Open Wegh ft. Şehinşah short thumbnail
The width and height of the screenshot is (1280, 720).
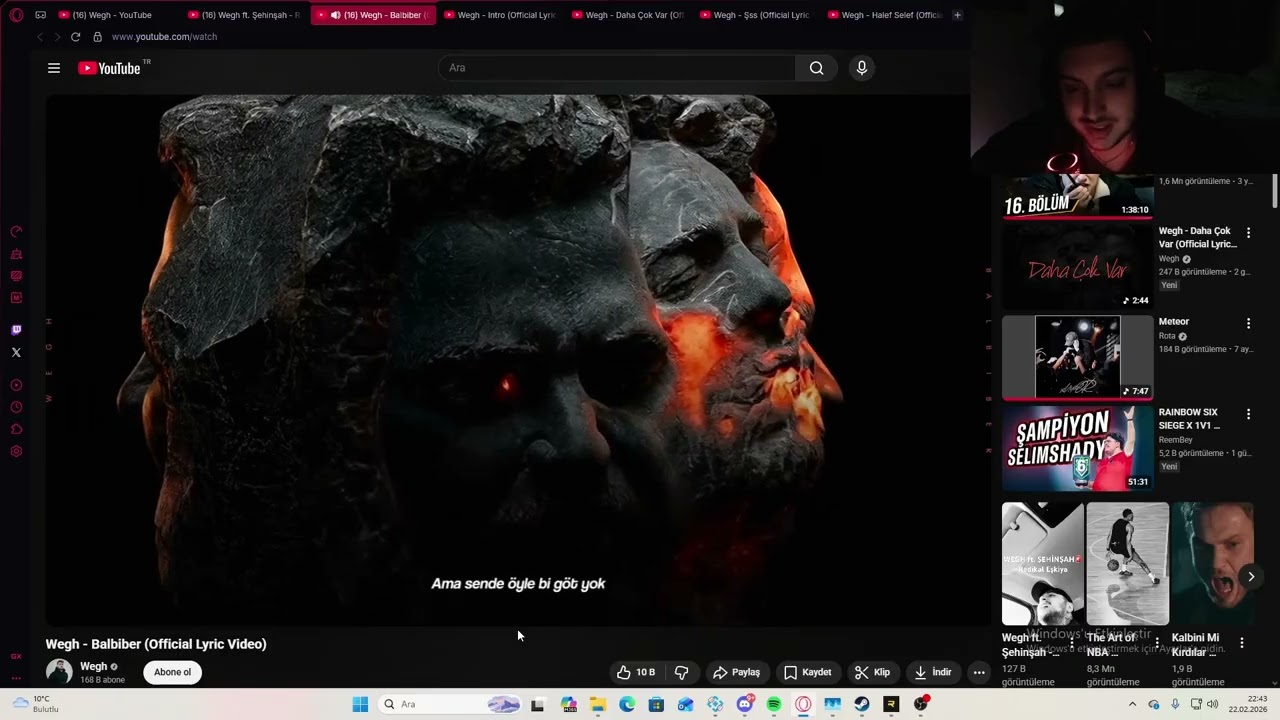pyautogui.click(x=1042, y=564)
